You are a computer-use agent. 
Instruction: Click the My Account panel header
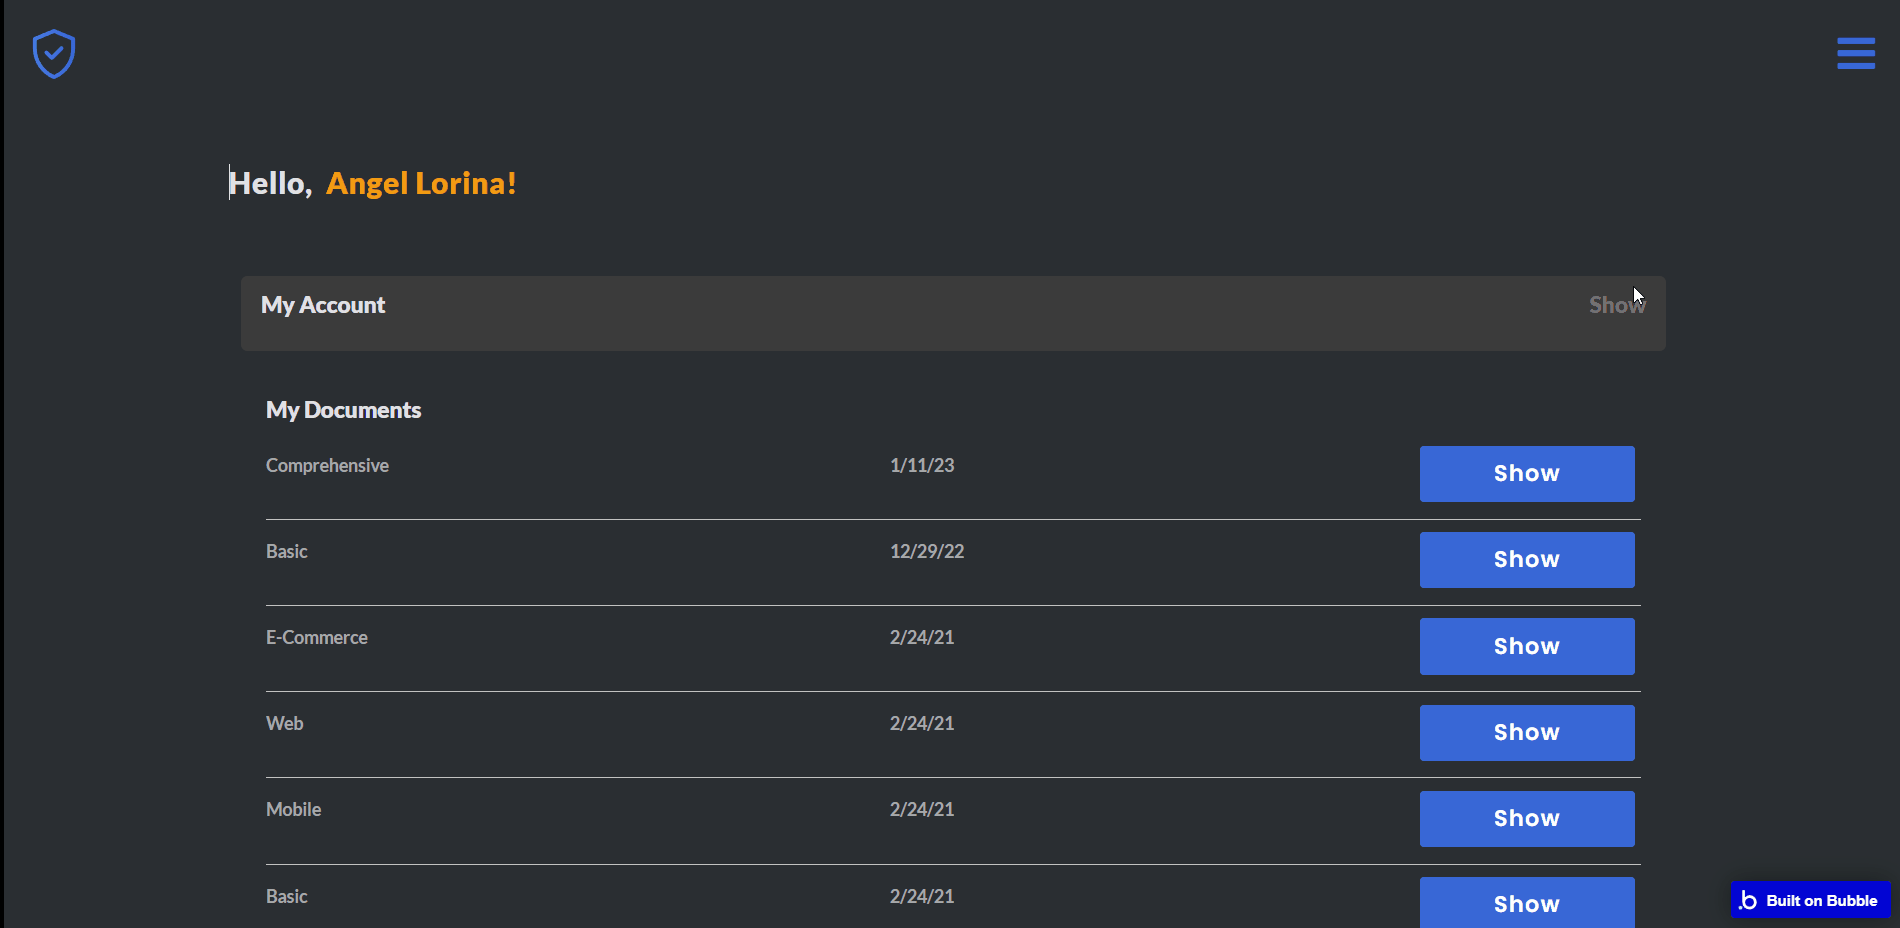point(322,306)
